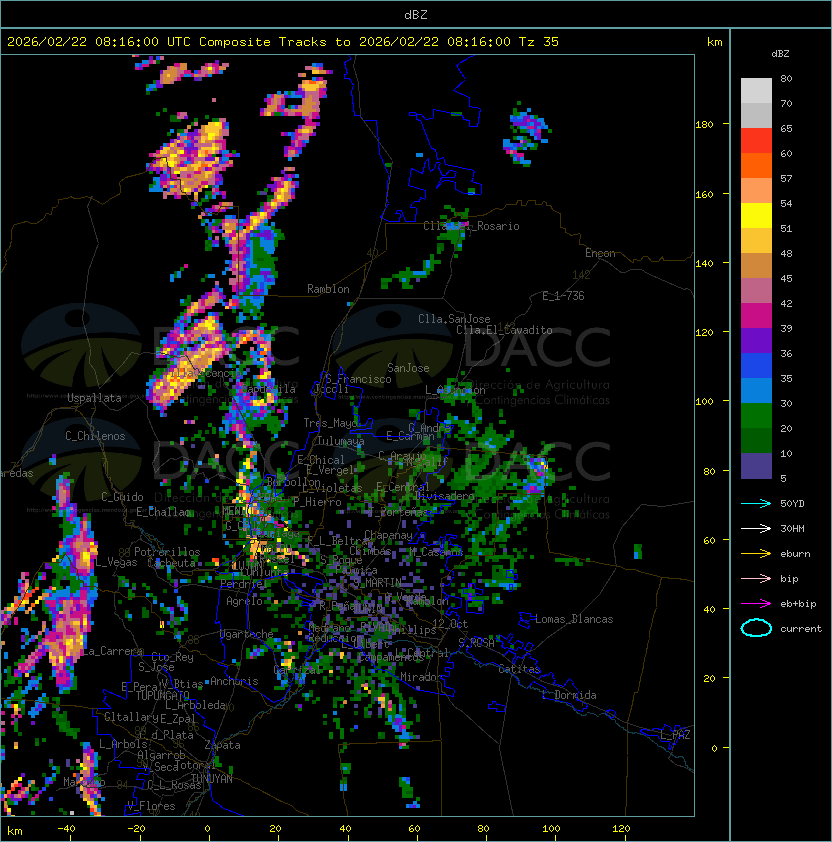Click the pink bip arrow in legend
Screen dimensions: 832x842
756,579
